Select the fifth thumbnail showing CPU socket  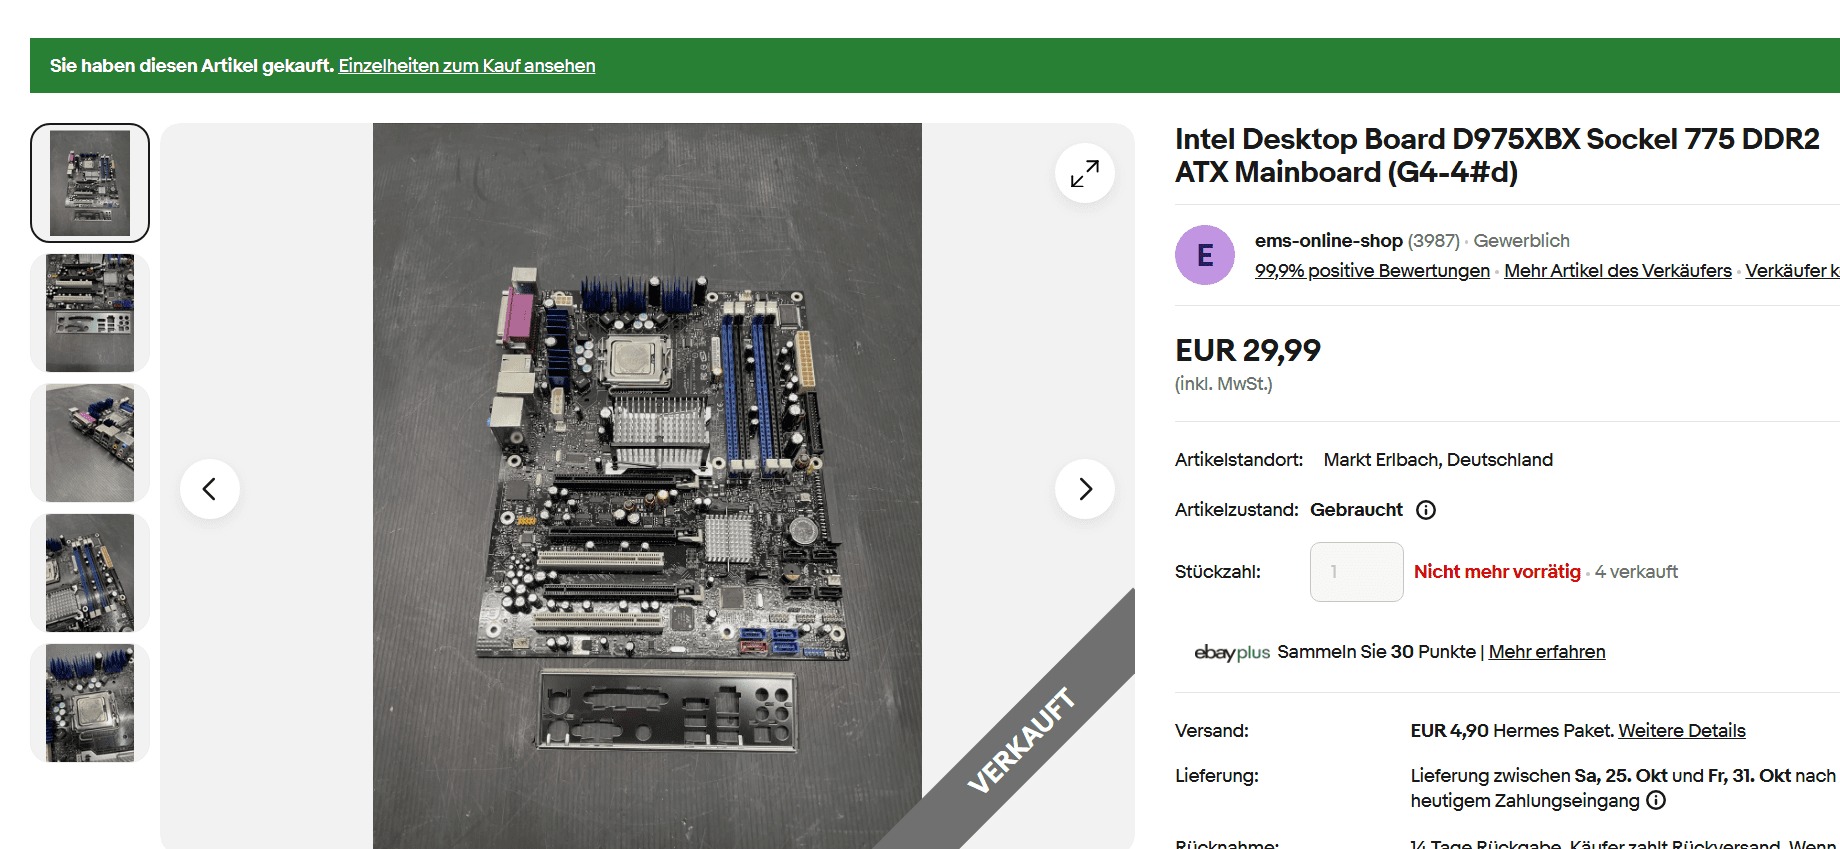pyautogui.click(x=90, y=703)
